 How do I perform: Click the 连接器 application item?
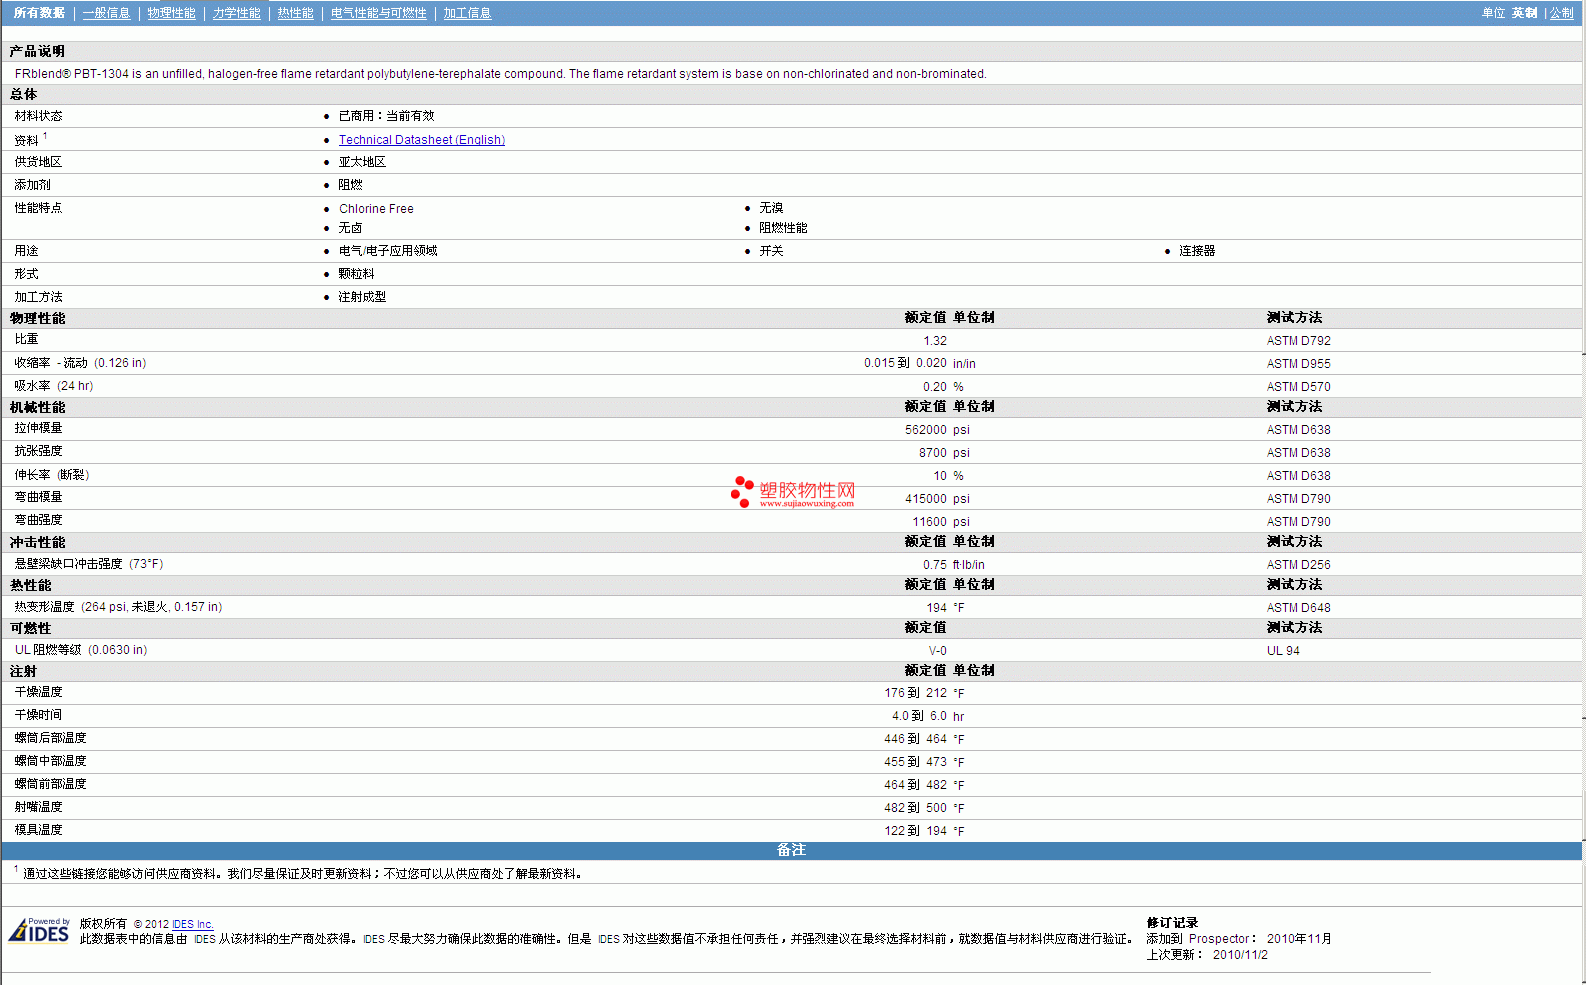[1197, 251]
